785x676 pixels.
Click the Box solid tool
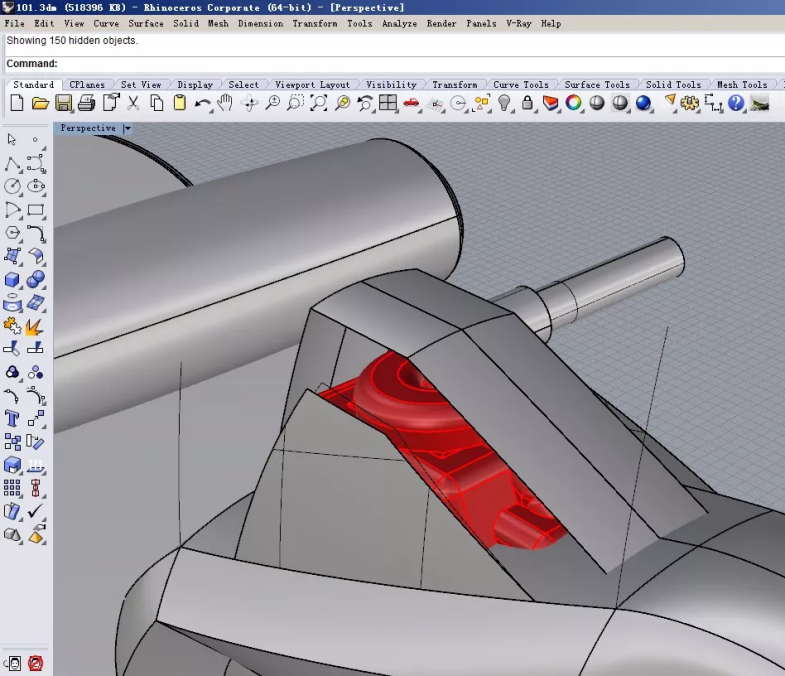tap(13, 280)
